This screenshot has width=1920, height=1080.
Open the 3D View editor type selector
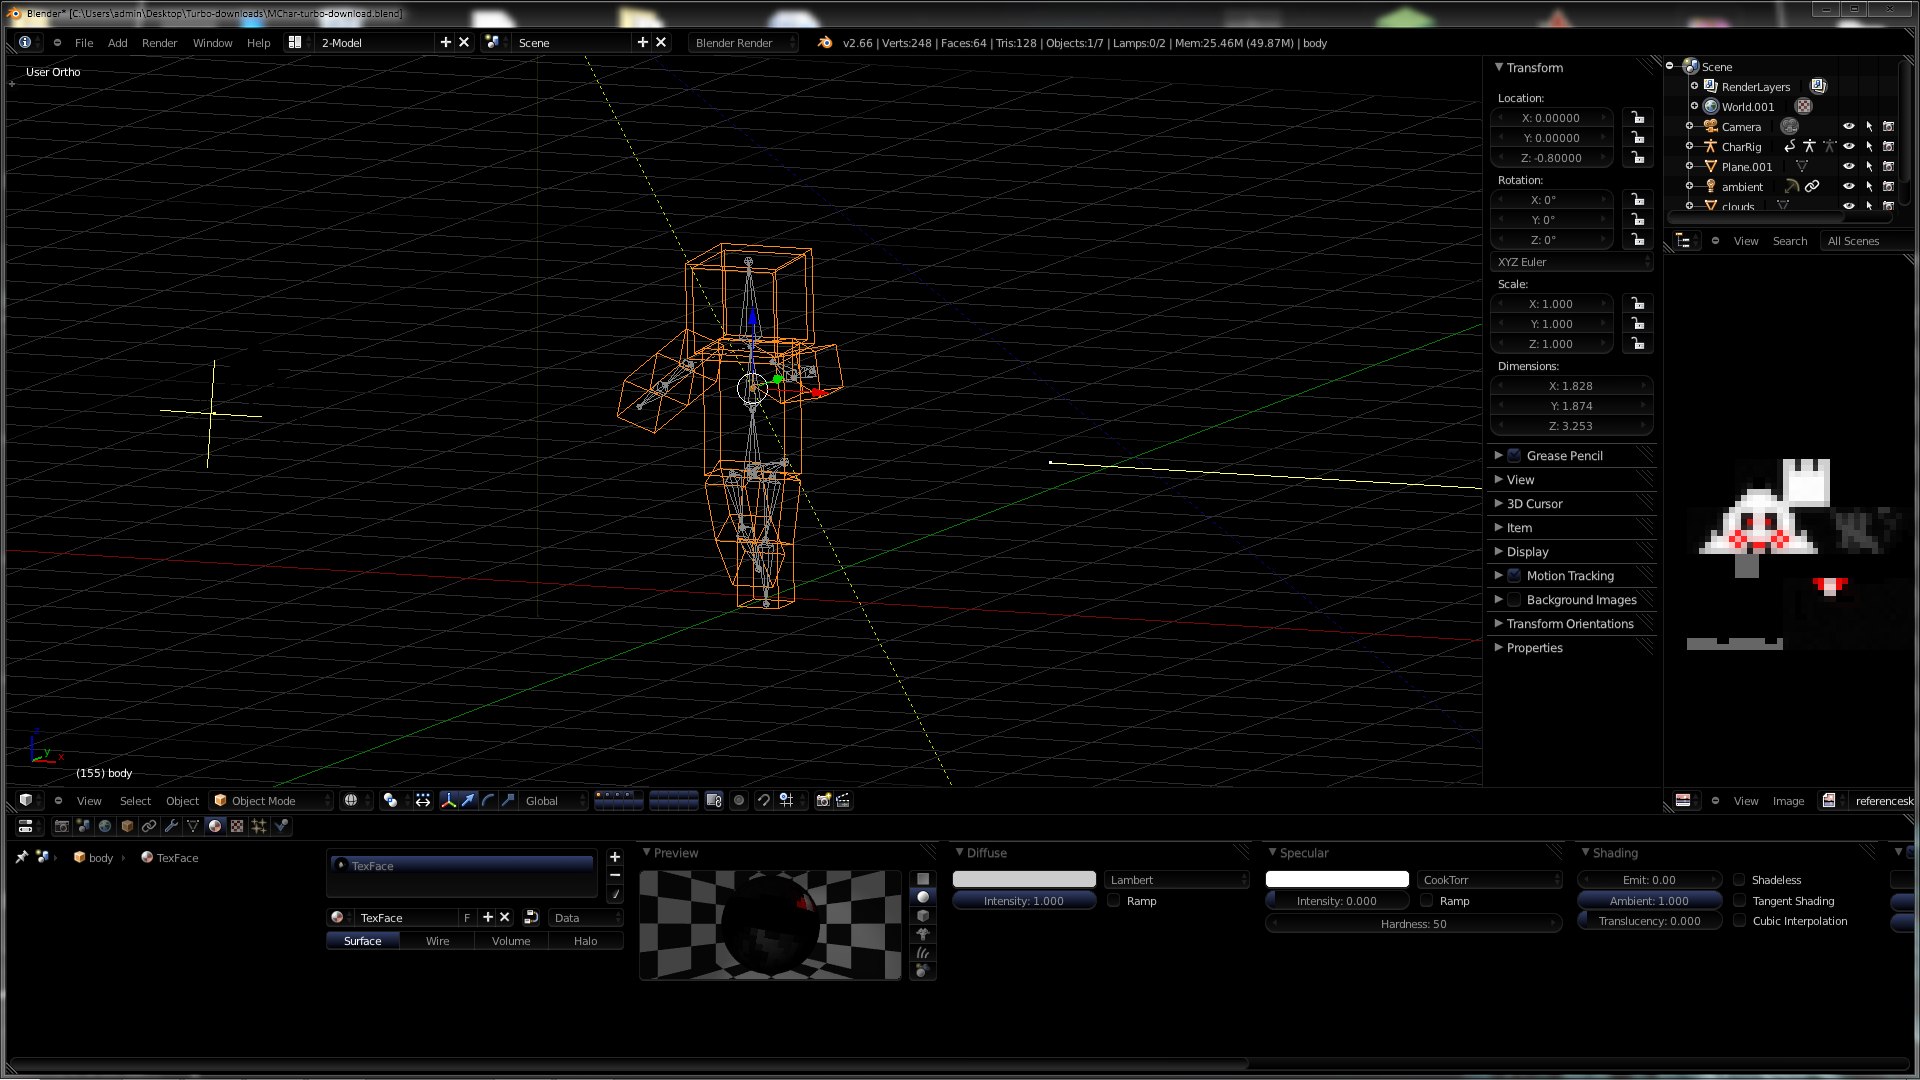(x=30, y=800)
